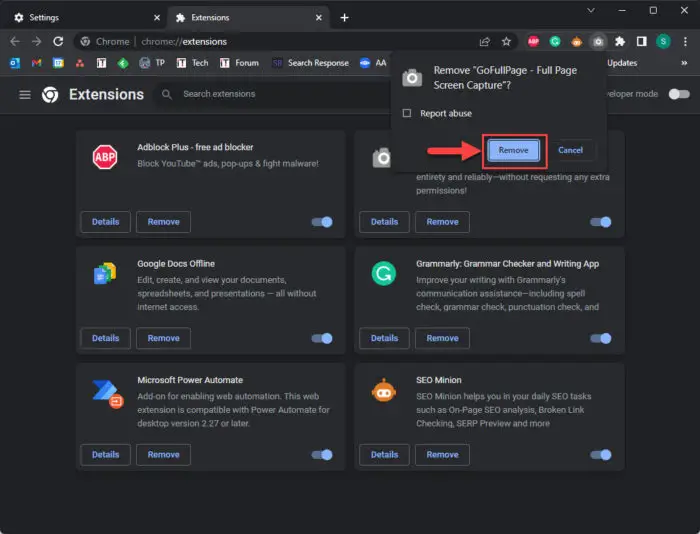Viewport: 700px width, 534px height.
Task: Bookmark this page with the star icon
Action: coord(506,42)
